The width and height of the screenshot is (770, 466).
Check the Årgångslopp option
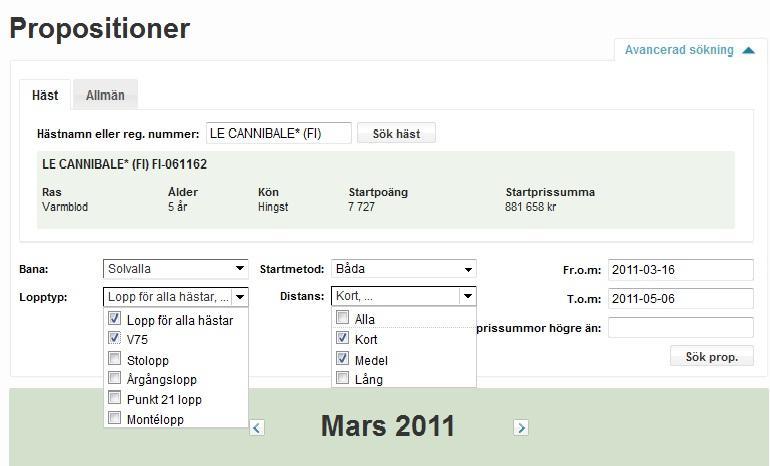tap(114, 378)
